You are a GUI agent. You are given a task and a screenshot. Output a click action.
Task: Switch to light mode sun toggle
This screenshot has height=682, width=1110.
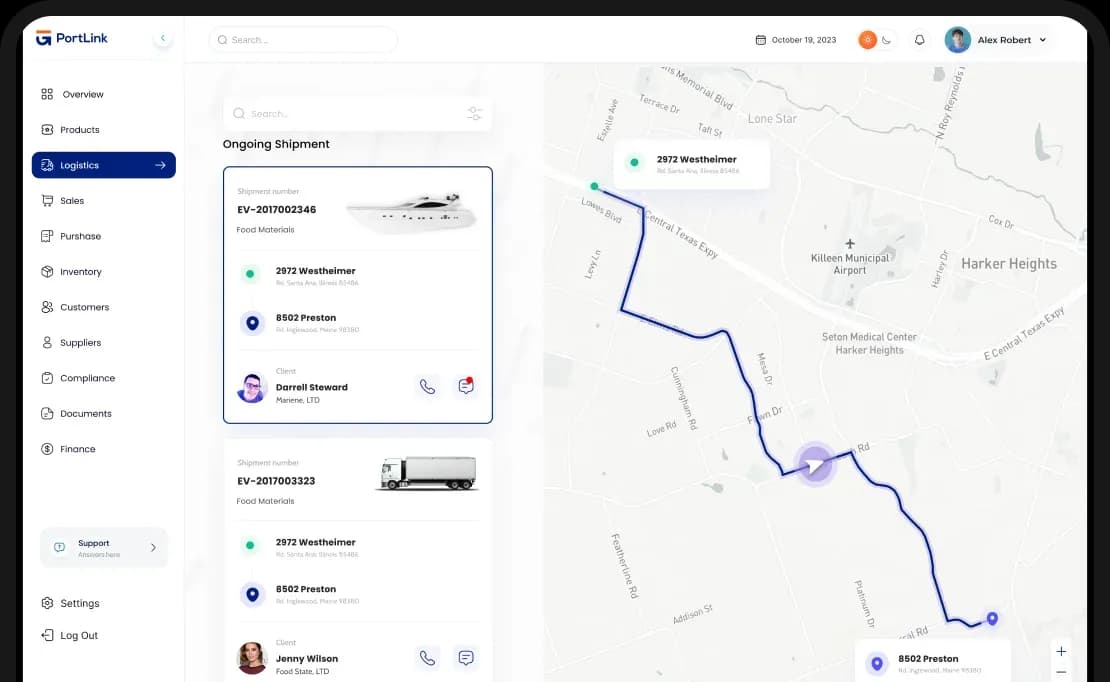867,40
